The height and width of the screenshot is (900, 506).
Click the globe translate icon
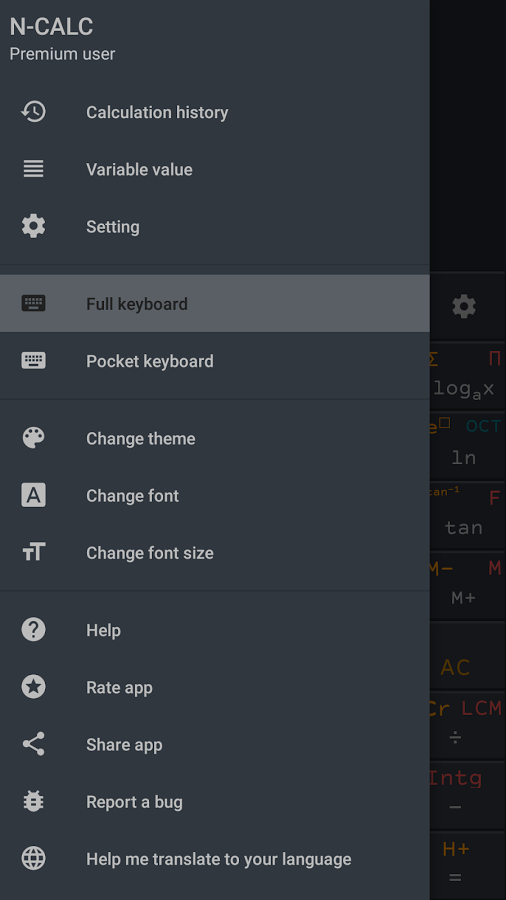pos(33,859)
